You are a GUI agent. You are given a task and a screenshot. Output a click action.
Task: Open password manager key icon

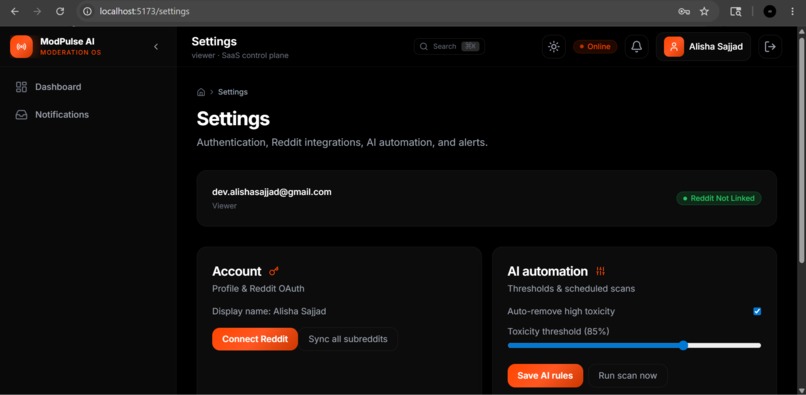click(x=684, y=11)
